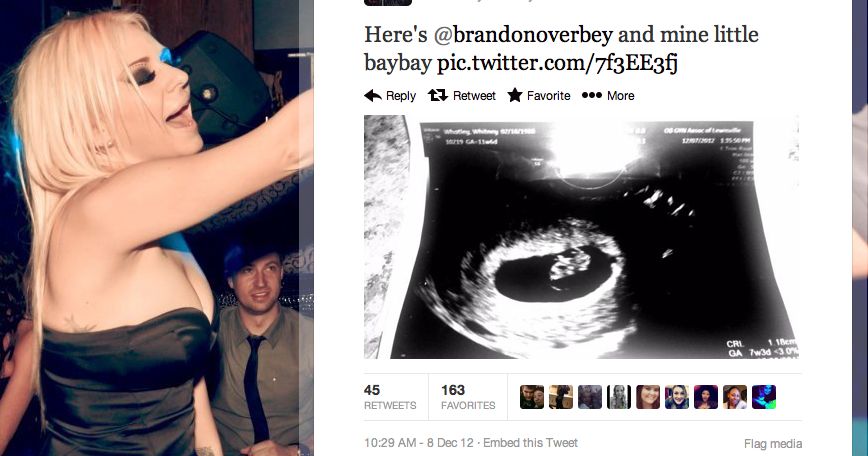The height and width of the screenshot is (456, 868).
Task: Click the fifth favoriter avatar
Action: (648, 397)
